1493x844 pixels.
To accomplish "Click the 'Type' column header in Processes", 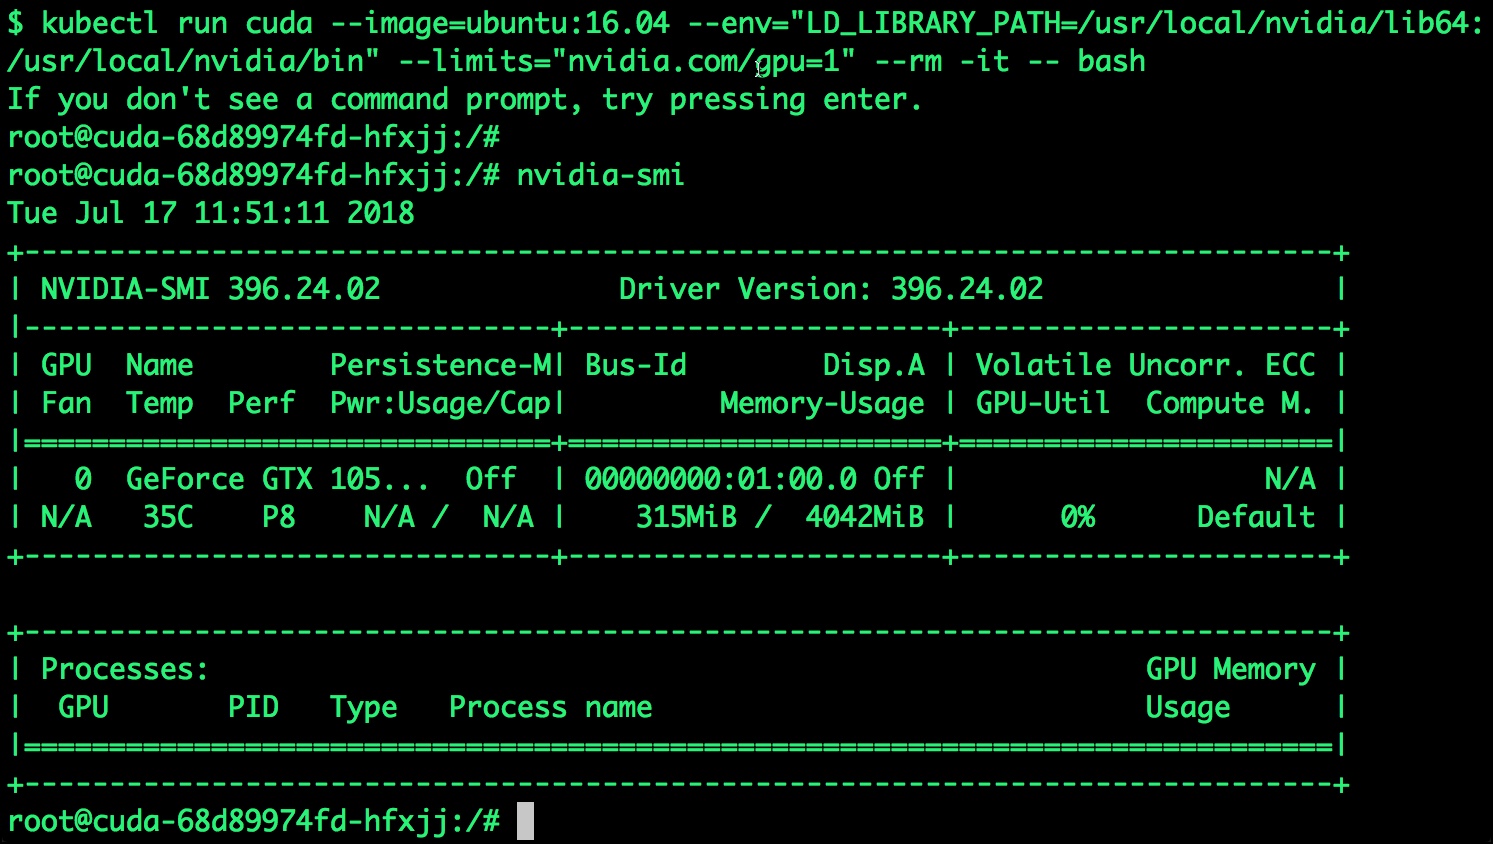I will (364, 707).
